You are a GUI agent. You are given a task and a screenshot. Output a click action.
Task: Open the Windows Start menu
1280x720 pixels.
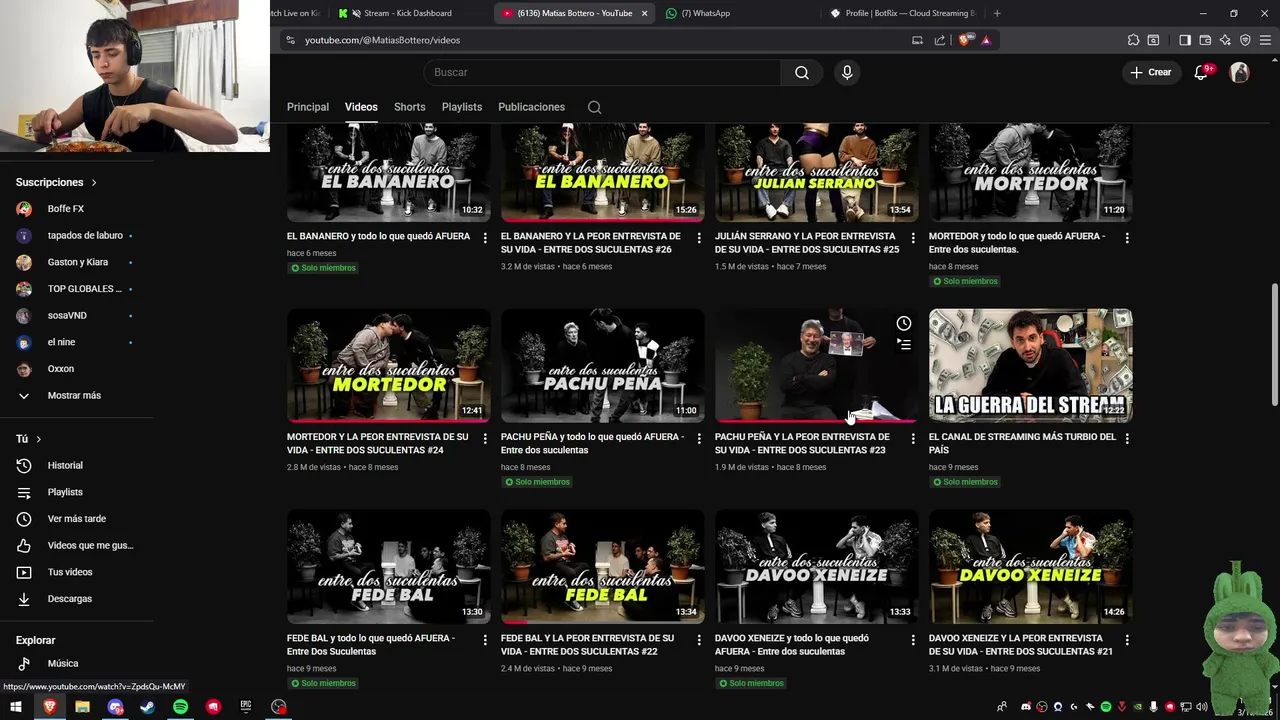pos(16,707)
